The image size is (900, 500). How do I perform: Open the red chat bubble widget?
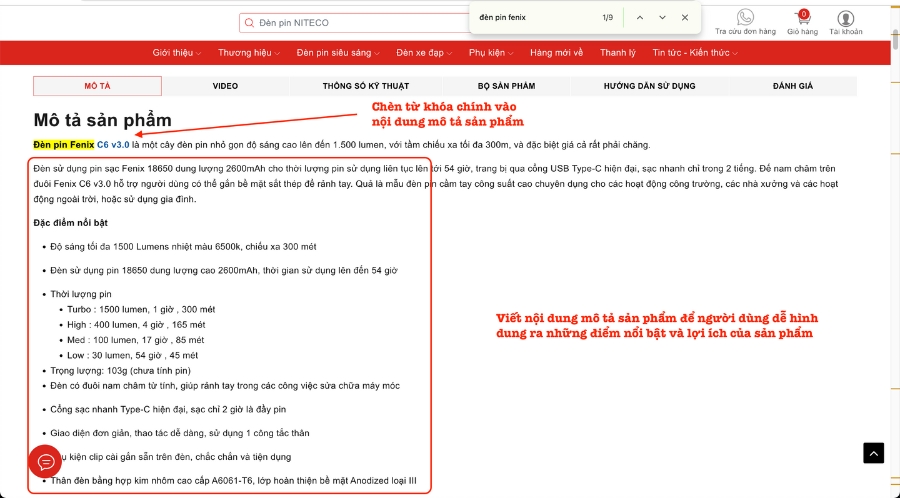click(46, 462)
